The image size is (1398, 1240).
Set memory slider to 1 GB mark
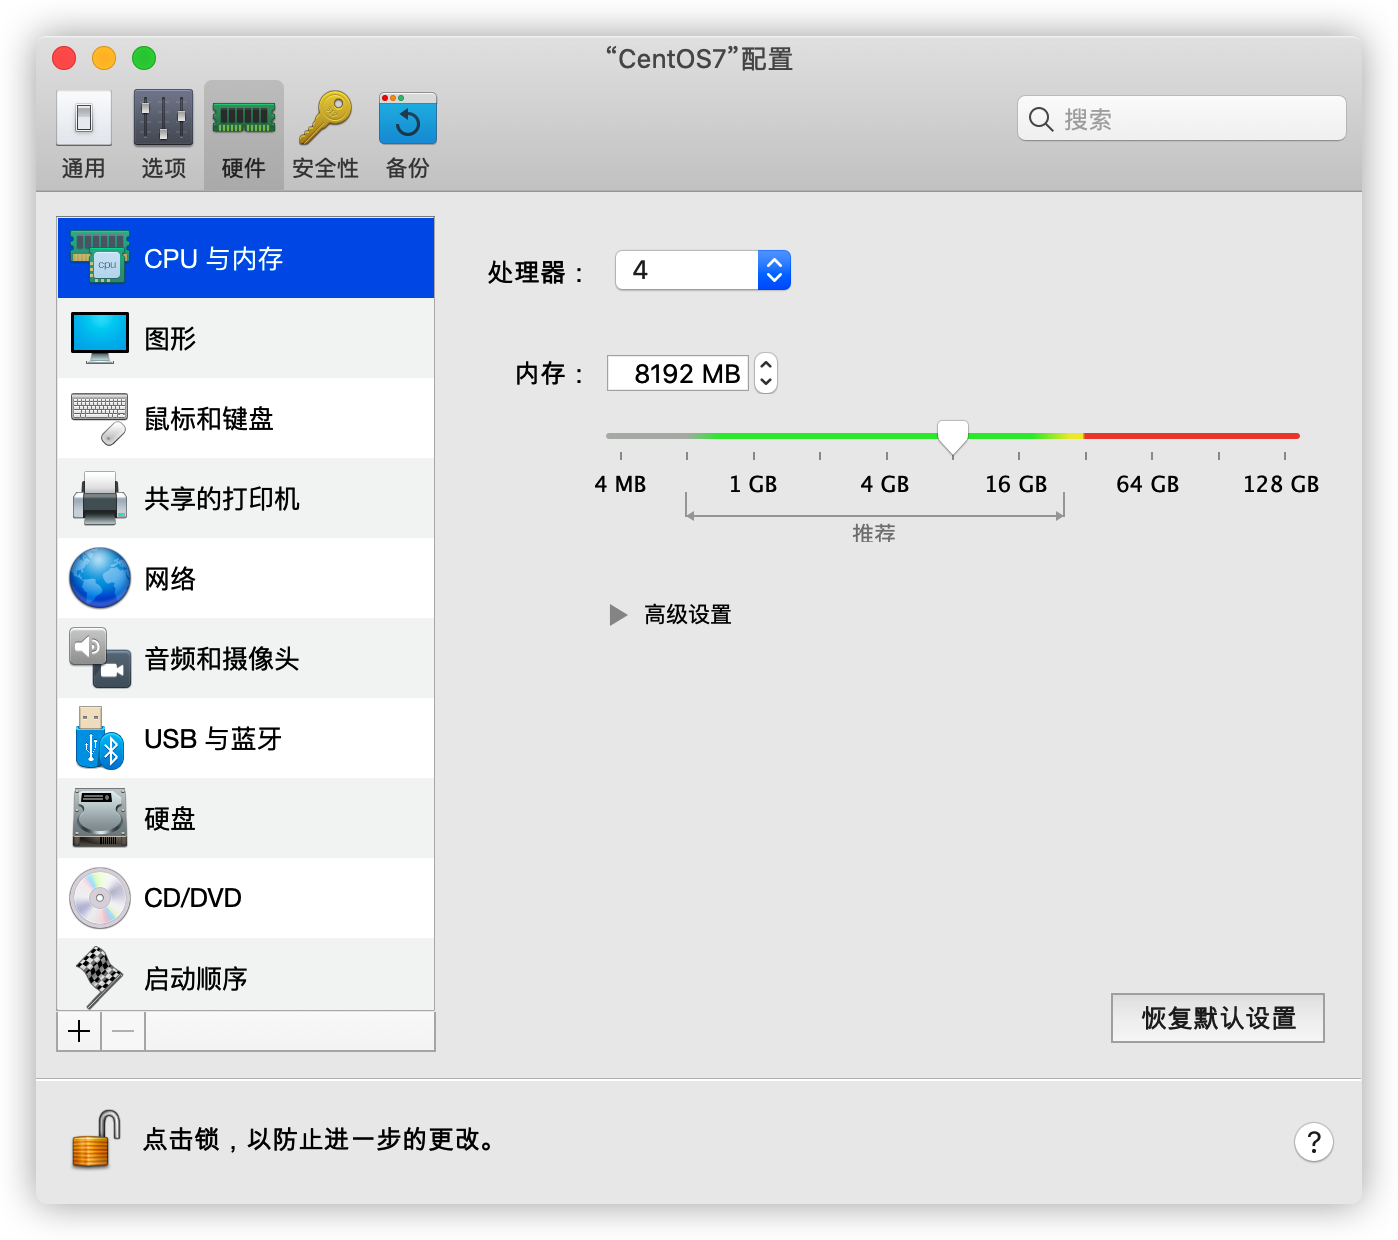pos(754,436)
